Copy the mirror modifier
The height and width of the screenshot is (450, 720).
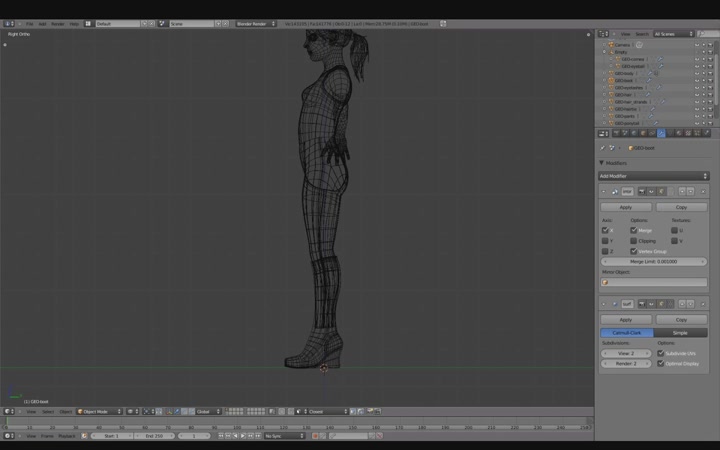click(681, 207)
